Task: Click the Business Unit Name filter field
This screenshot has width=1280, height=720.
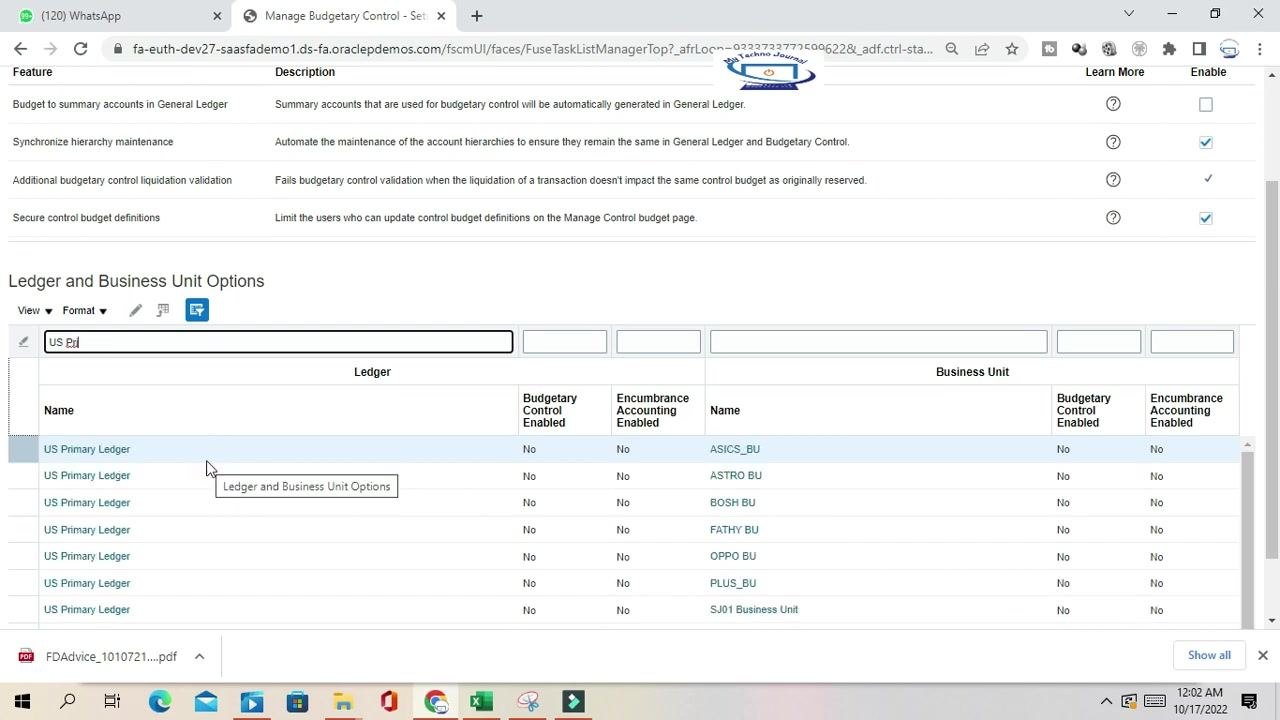Action: [x=878, y=342]
